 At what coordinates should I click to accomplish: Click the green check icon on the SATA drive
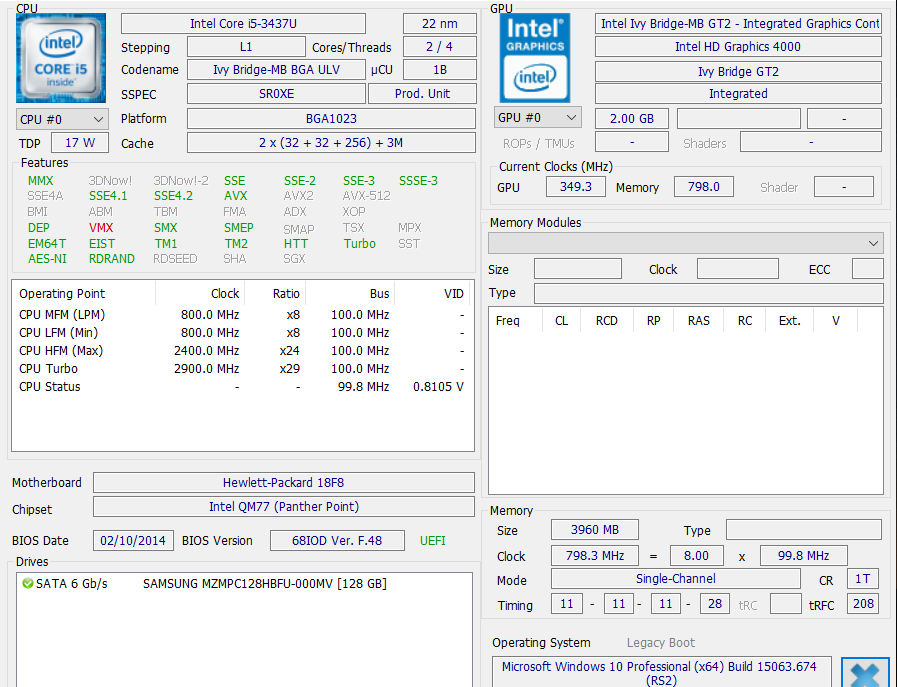coord(27,583)
